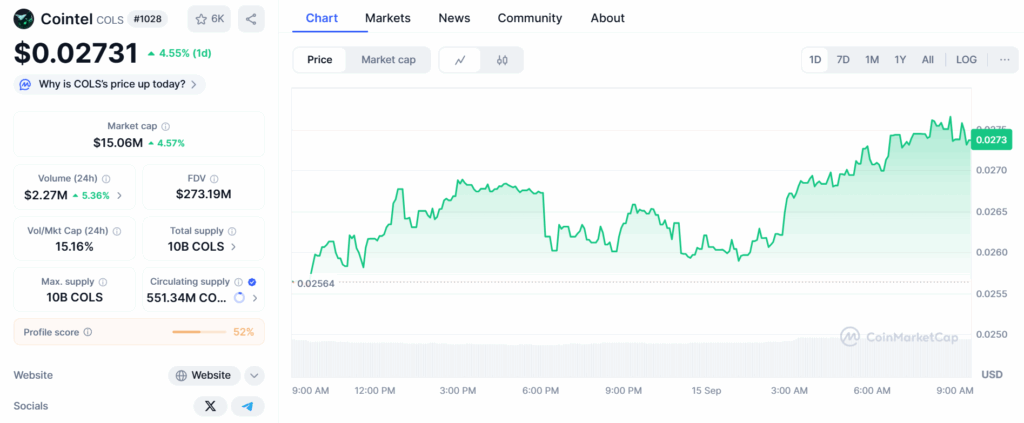Click the Cointel coin logo
This screenshot has width=1024, height=423.
(x=24, y=19)
